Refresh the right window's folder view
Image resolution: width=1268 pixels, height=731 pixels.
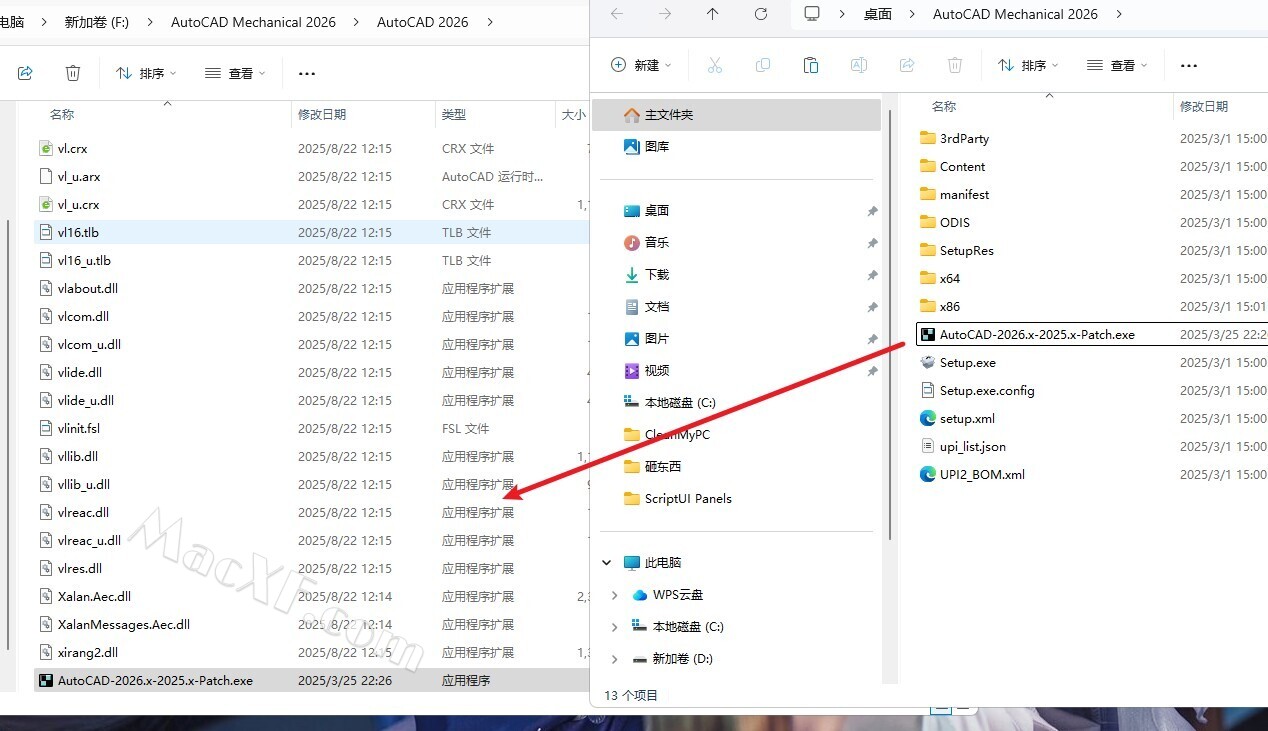tap(761, 14)
